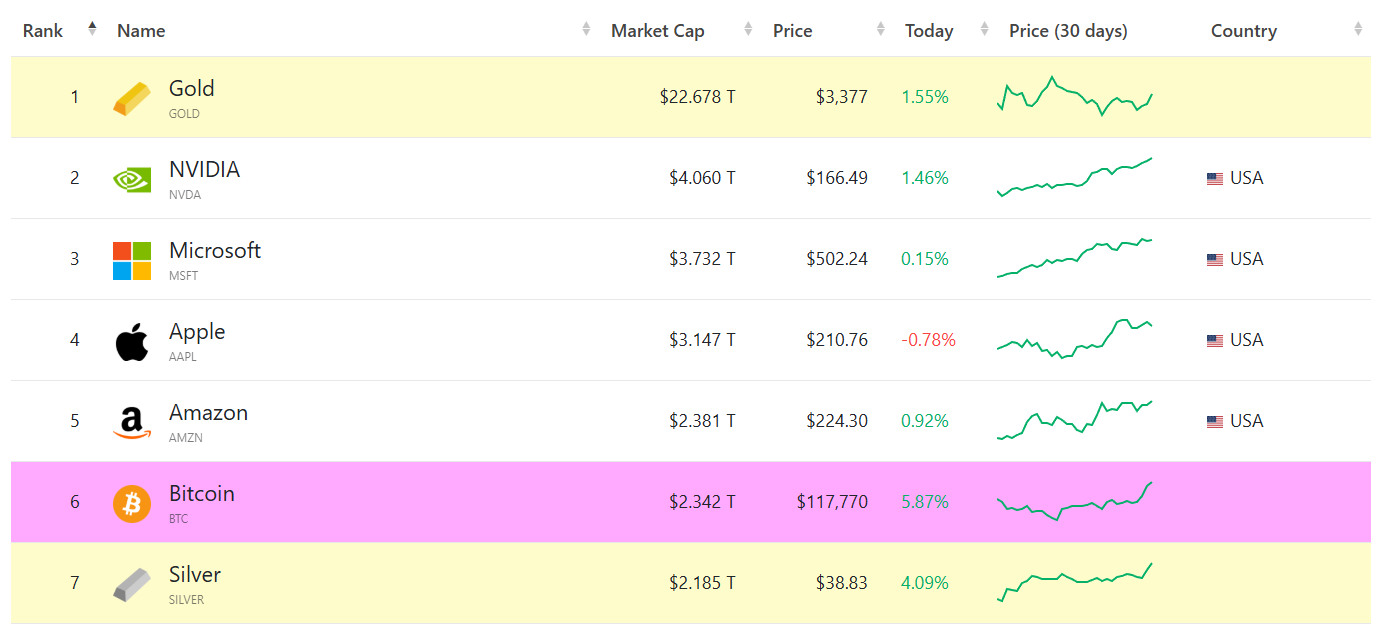
Task: Click Silver's price $38.83
Action: [x=842, y=583]
